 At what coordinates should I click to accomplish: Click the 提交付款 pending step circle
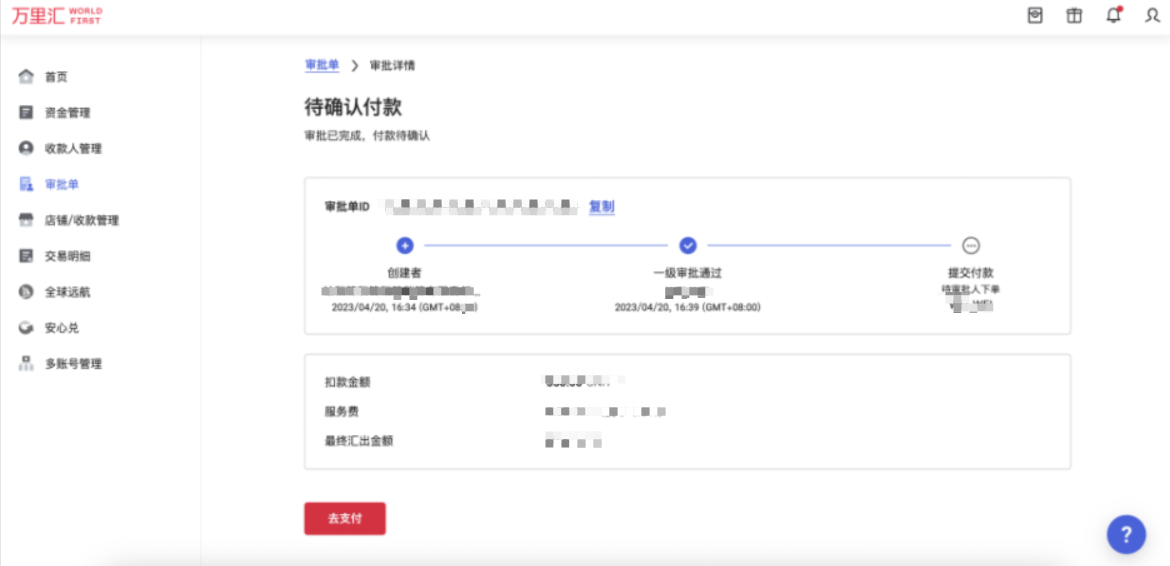click(970, 245)
